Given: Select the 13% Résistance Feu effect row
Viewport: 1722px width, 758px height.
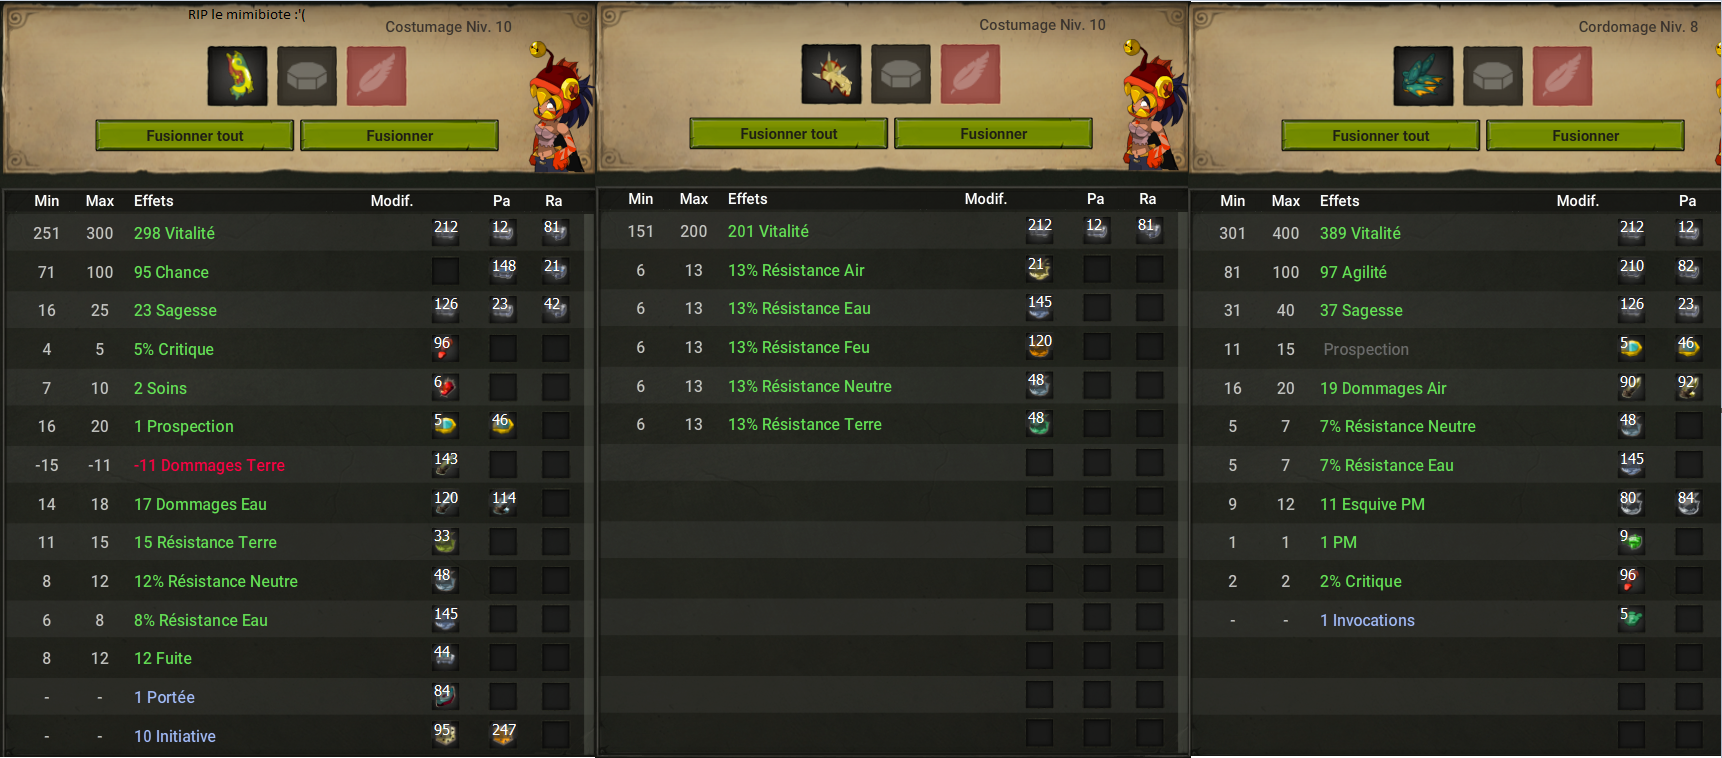Looking at the screenshot, I should pyautogui.click(x=892, y=347).
